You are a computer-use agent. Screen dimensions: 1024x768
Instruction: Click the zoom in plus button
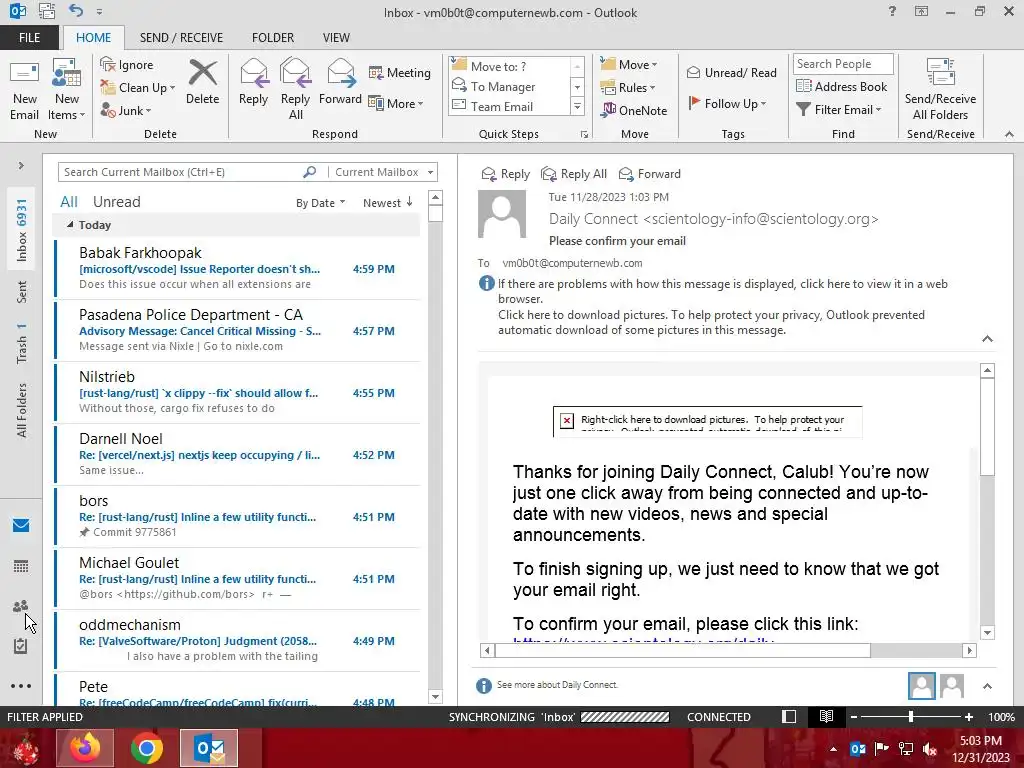[x=969, y=716]
